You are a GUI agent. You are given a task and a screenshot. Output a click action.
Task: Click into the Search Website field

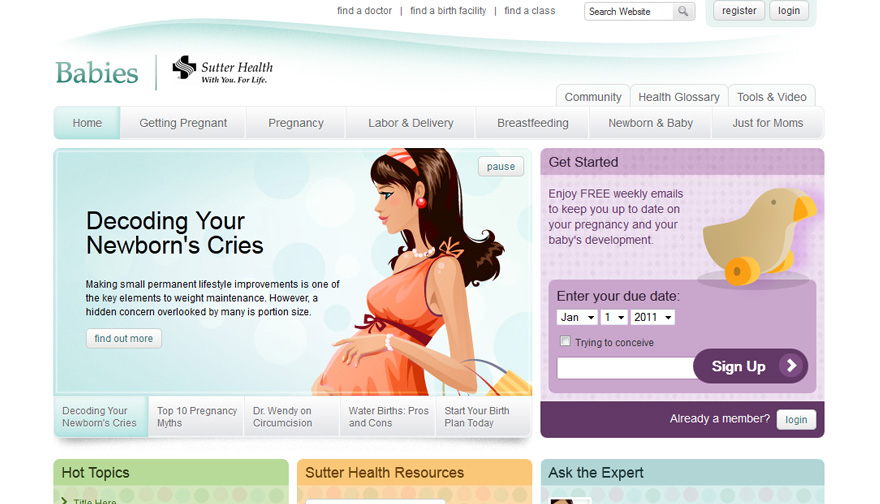pyautogui.click(x=629, y=11)
